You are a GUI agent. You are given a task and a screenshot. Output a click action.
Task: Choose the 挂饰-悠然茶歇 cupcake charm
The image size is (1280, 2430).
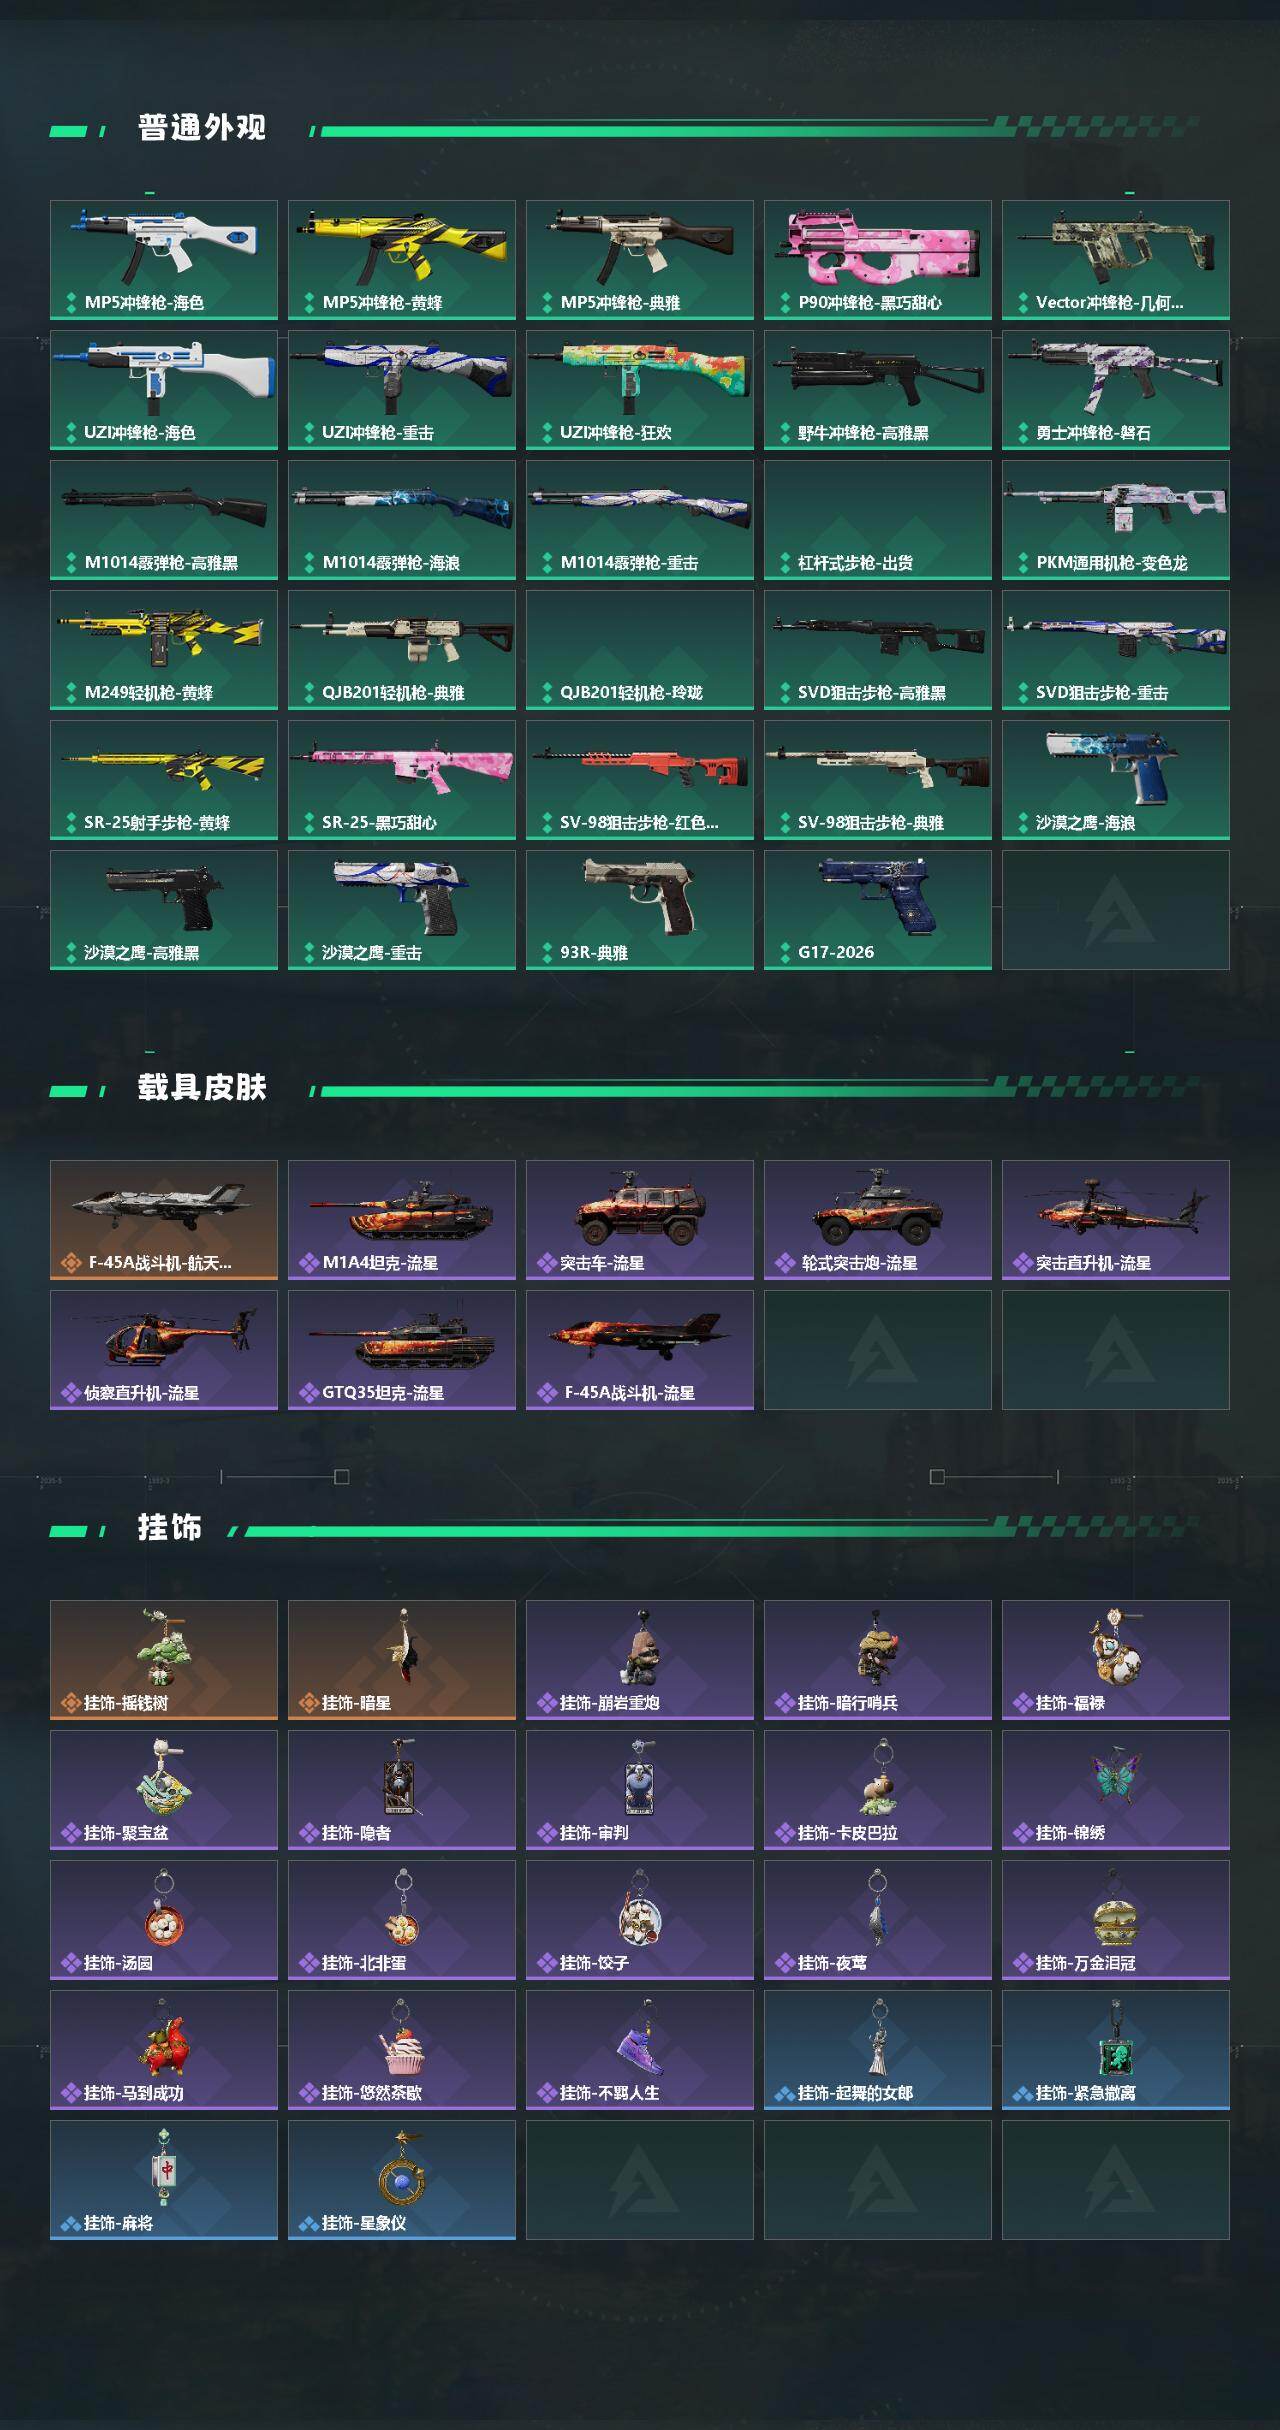[402, 2050]
